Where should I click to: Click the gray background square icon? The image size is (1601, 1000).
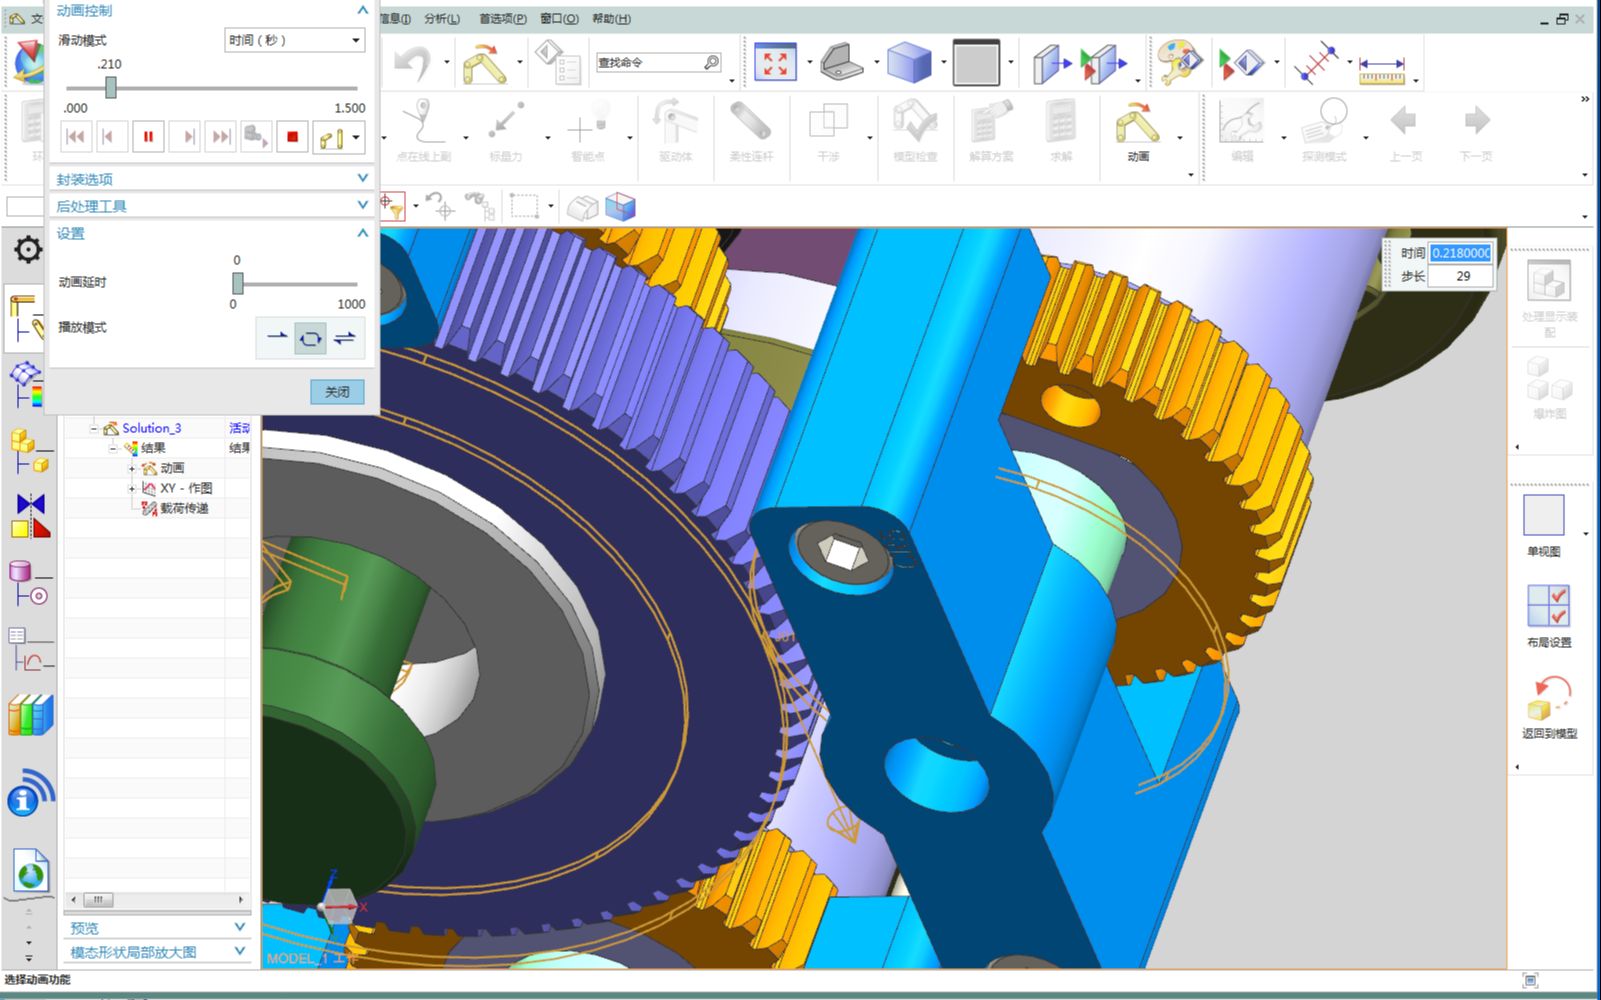pyautogui.click(x=976, y=63)
